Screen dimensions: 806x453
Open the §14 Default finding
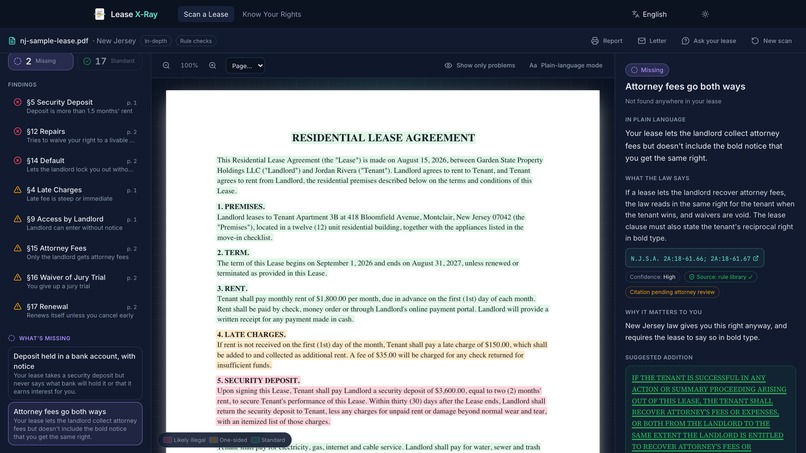[x=75, y=165]
